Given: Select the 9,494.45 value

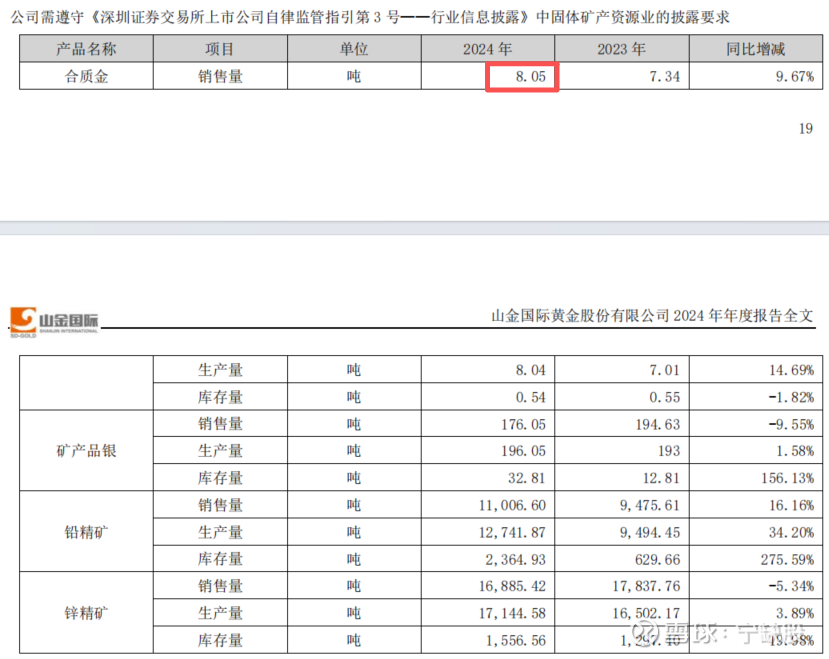Looking at the screenshot, I should click(650, 532).
